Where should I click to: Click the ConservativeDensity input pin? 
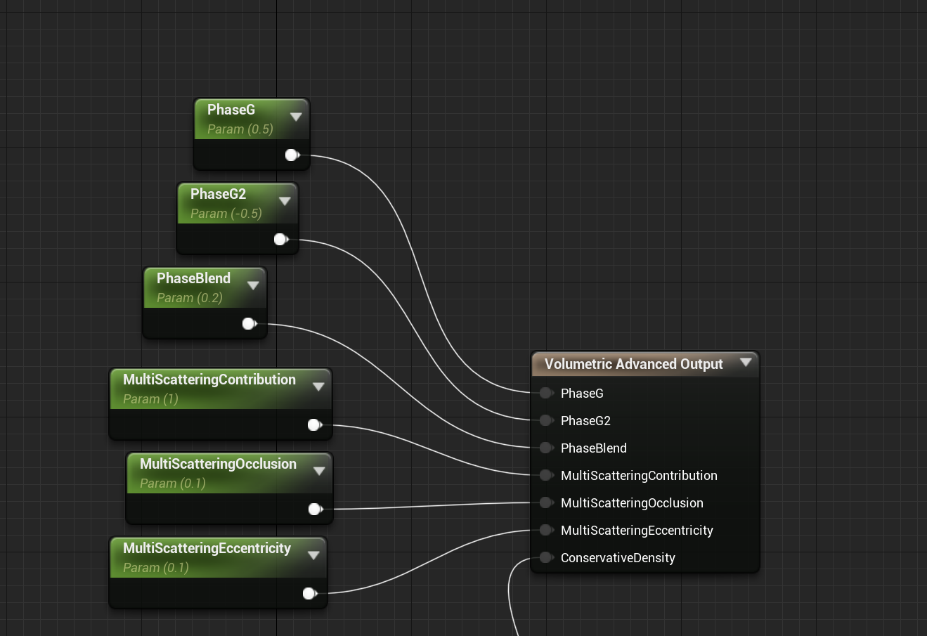(x=545, y=557)
